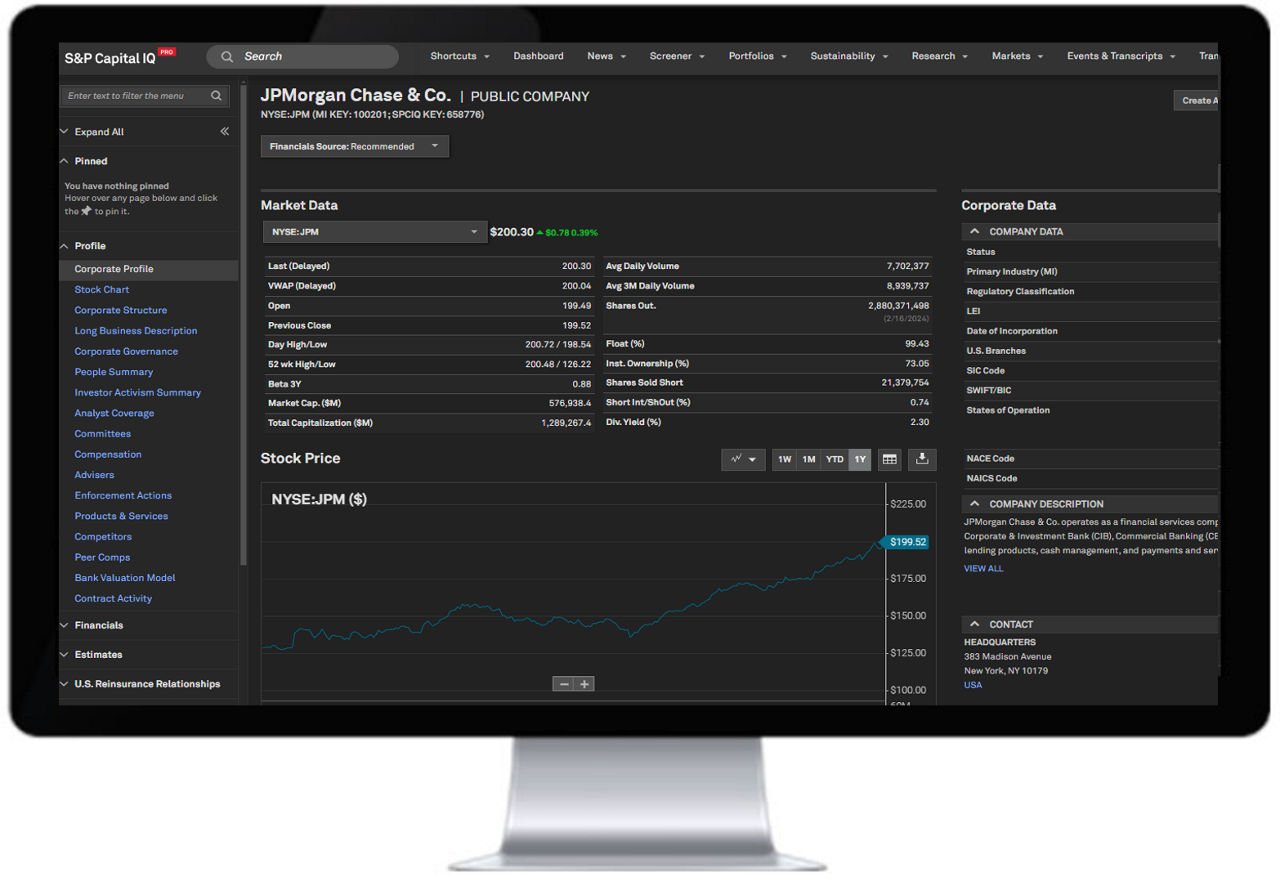Select the YTD chart range
1280x884 pixels.
click(835, 459)
